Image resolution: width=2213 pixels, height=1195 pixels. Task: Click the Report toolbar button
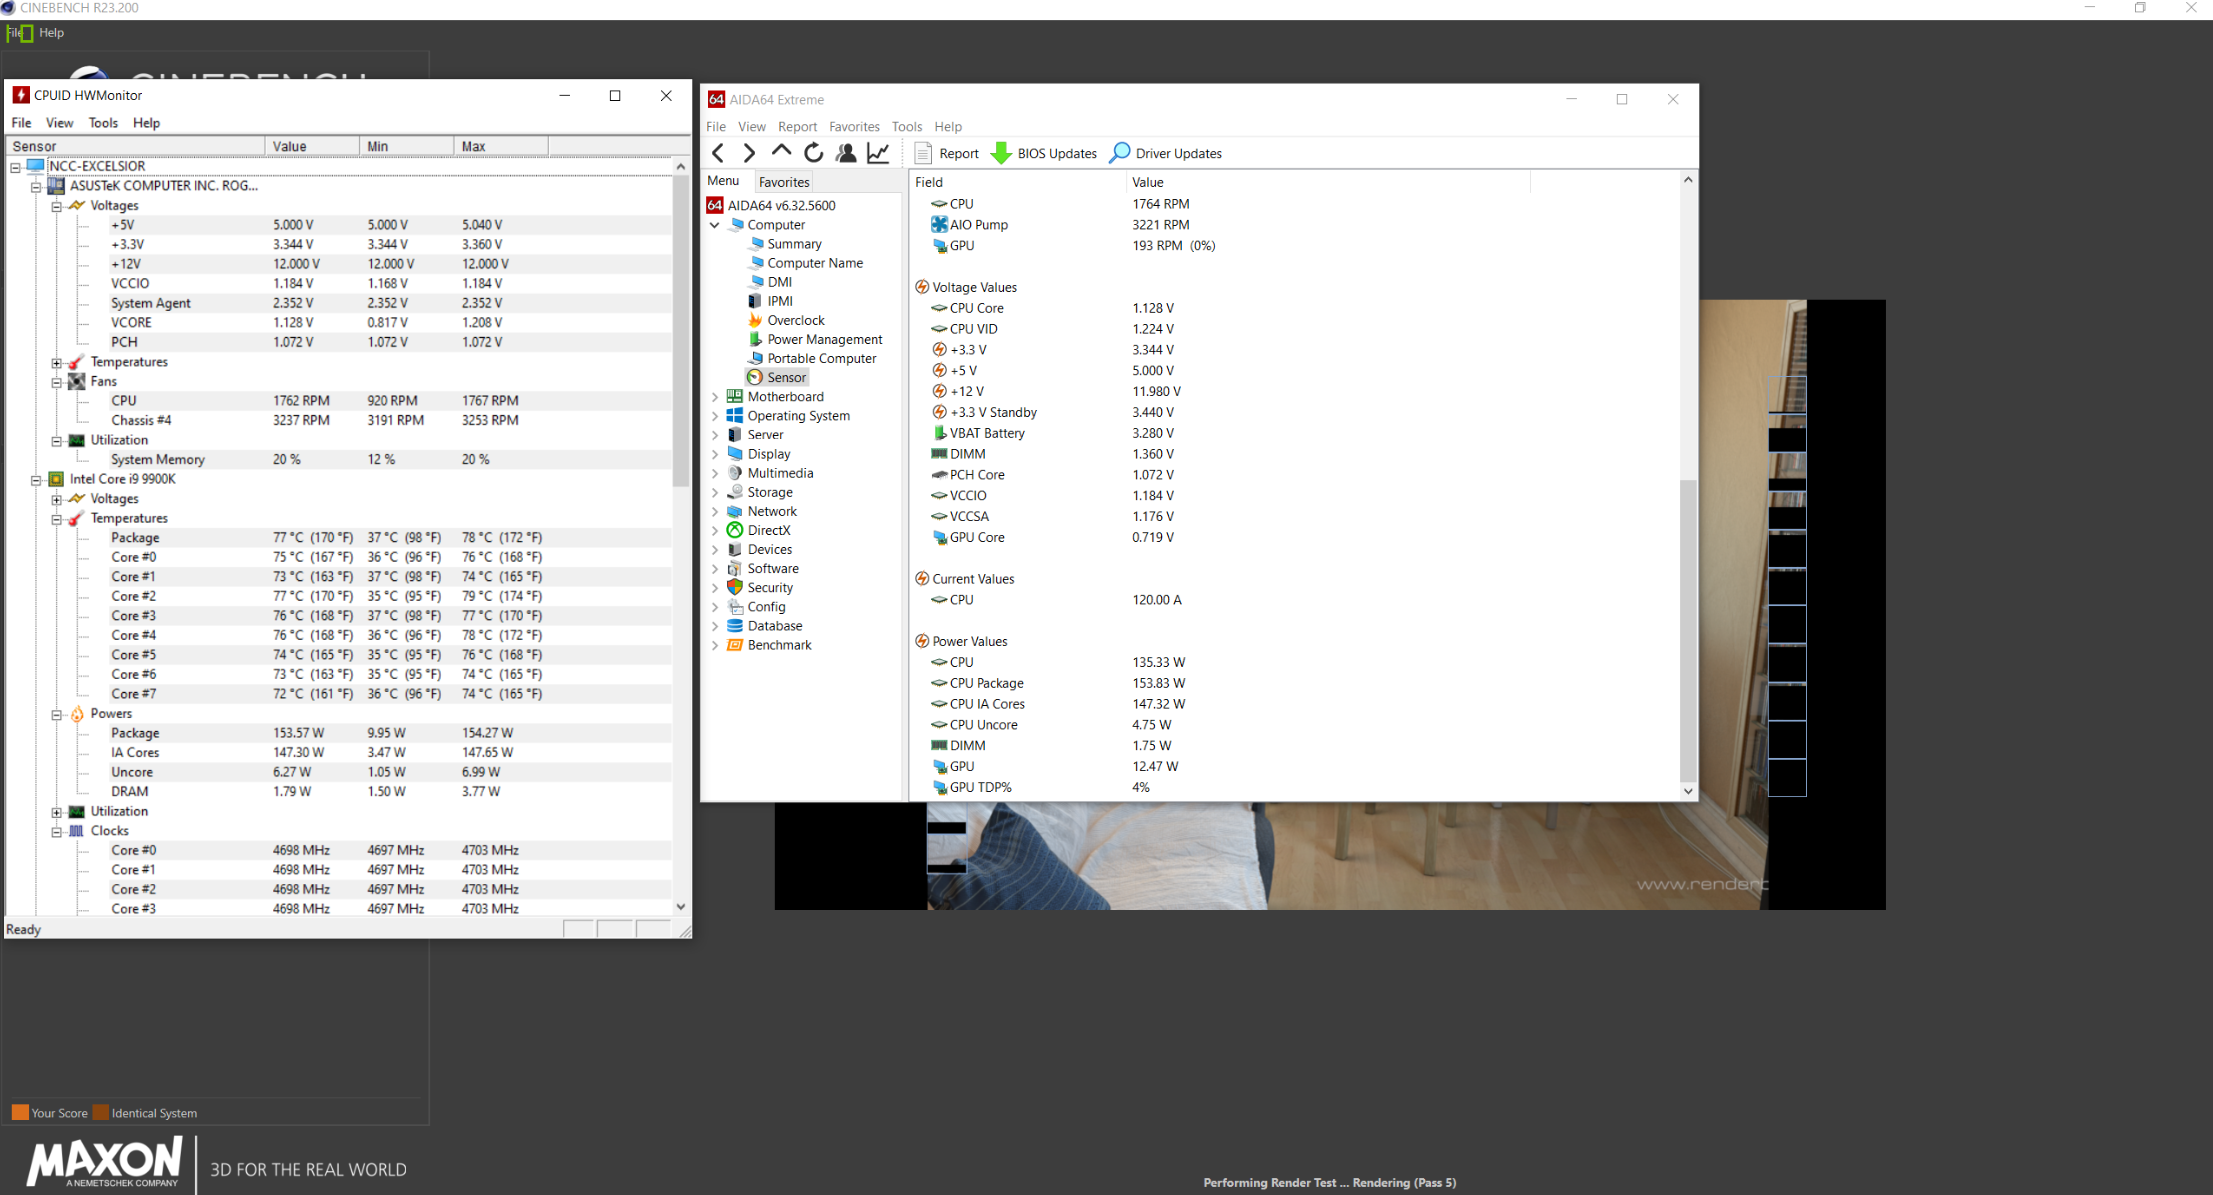pyautogui.click(x=946, y=153)
